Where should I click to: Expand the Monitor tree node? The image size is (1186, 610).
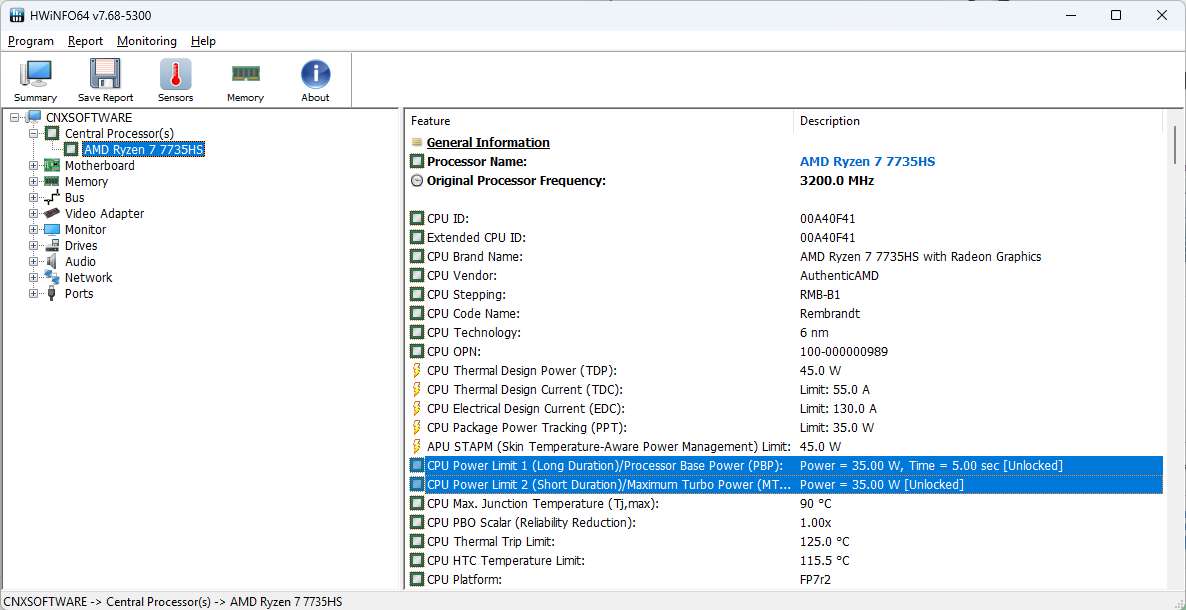[33, 229]
